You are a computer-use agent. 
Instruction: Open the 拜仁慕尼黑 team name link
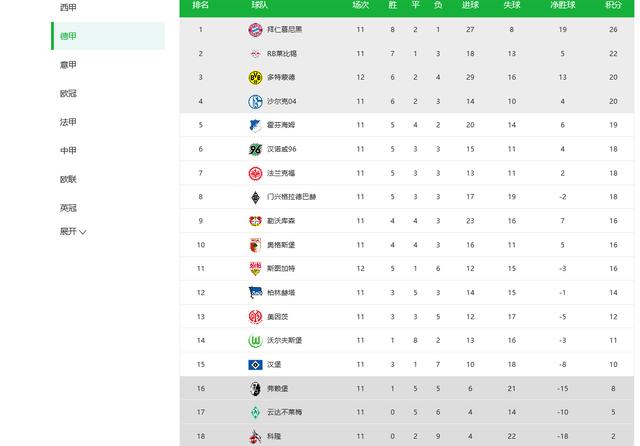pos(284,29)
